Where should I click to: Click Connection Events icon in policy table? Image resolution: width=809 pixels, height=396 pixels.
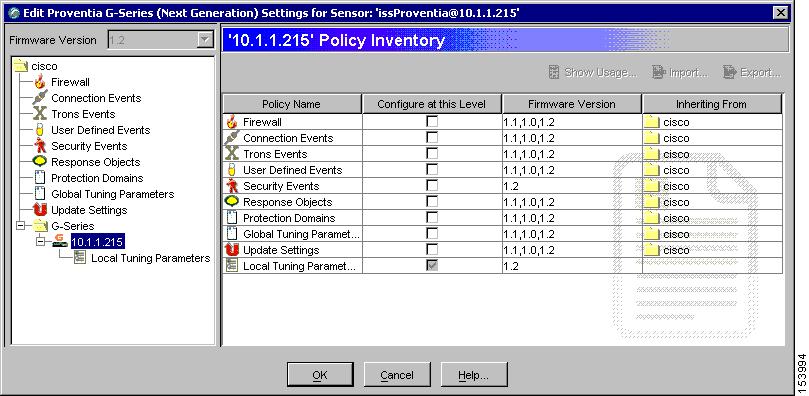(232, 138)
